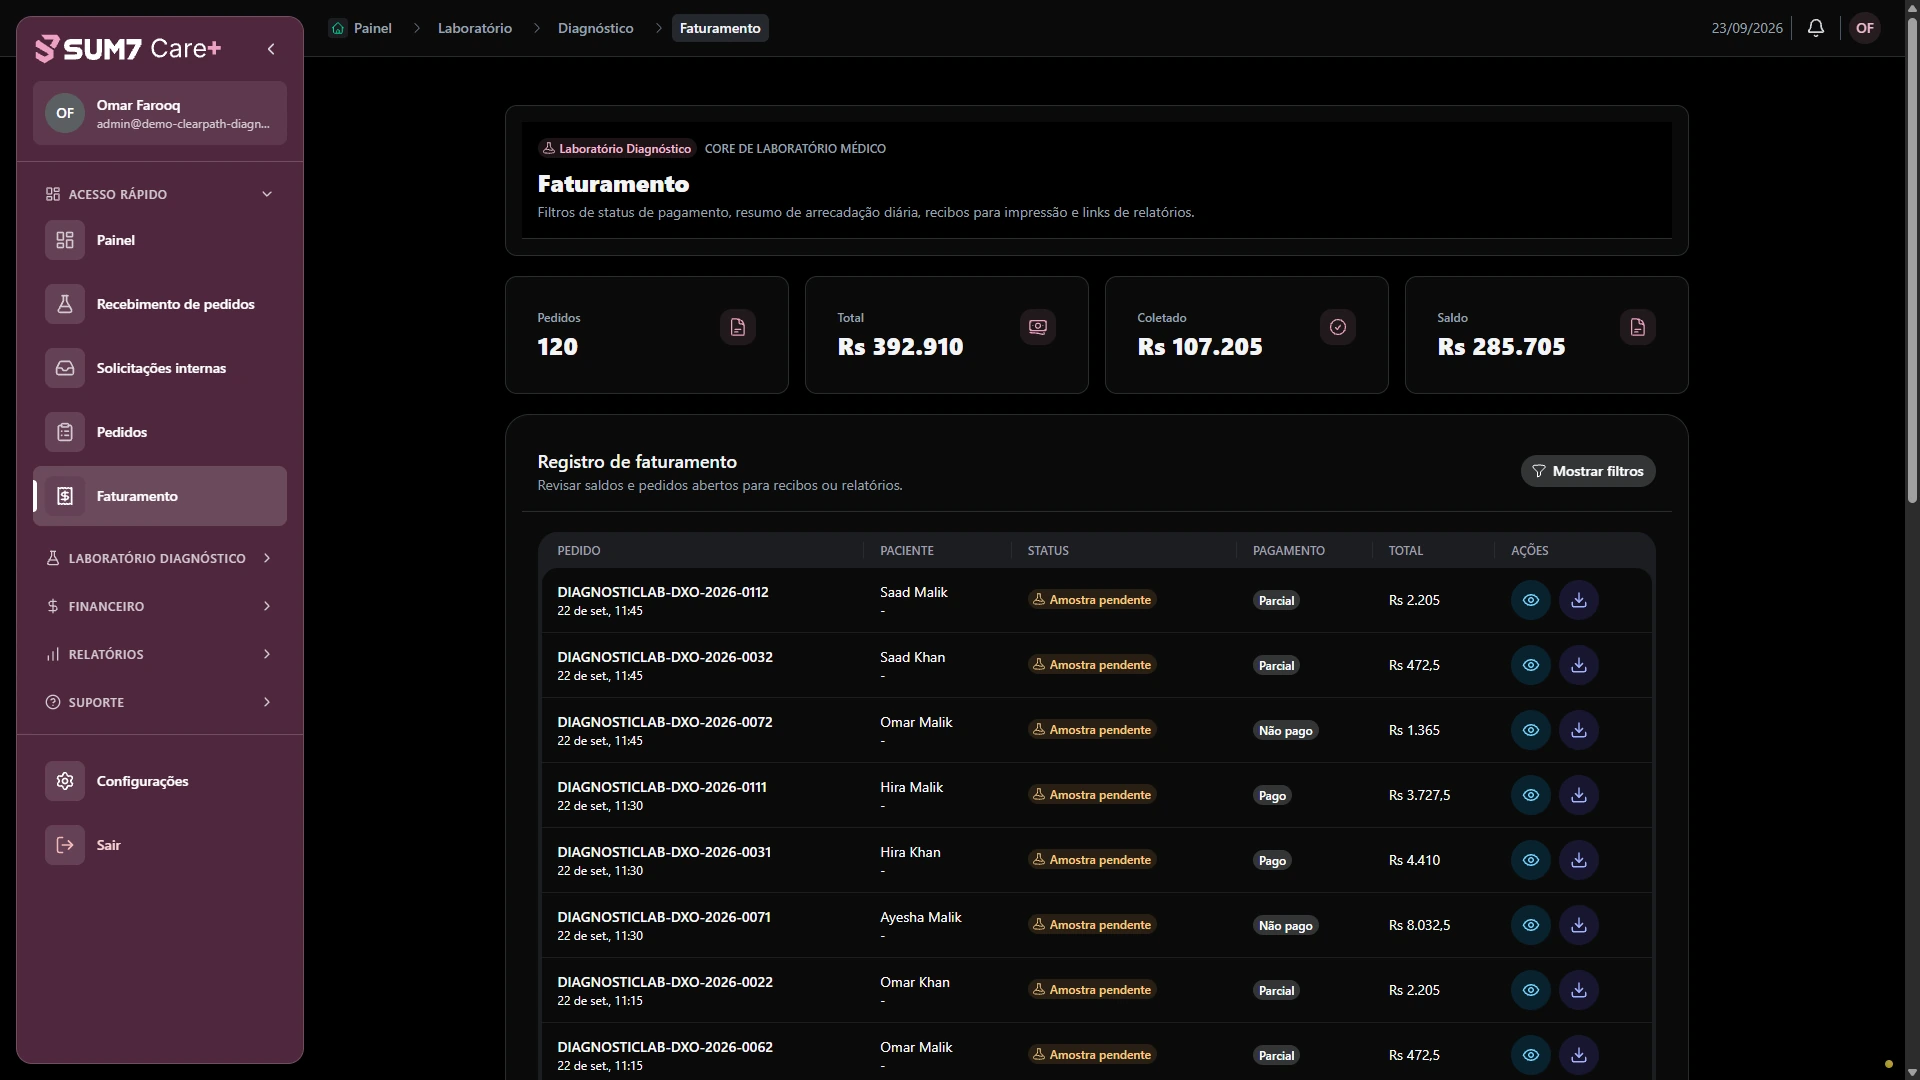This screenshot has height=1080, width=1920.
Task: View details of order DXO-2026-0072
Action: click(x=1531, y=730)
